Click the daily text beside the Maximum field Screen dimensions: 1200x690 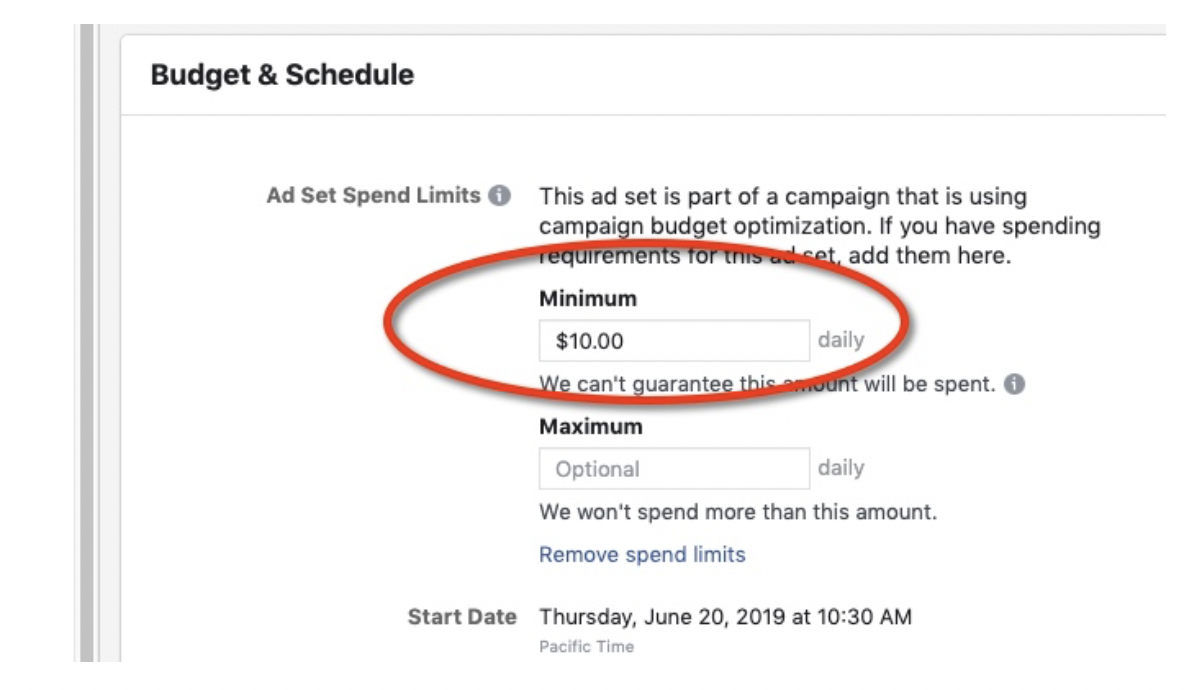841,468
